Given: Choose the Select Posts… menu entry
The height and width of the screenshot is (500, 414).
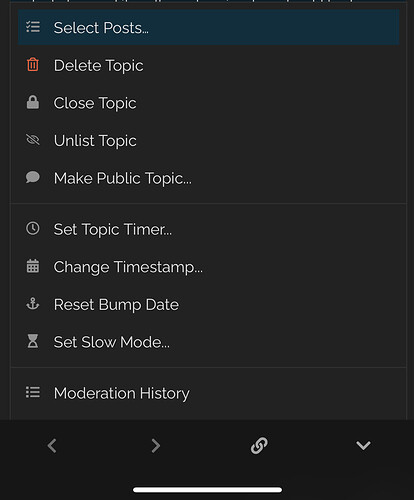Looking at the screenshot, I should click(x=209, y=27).
